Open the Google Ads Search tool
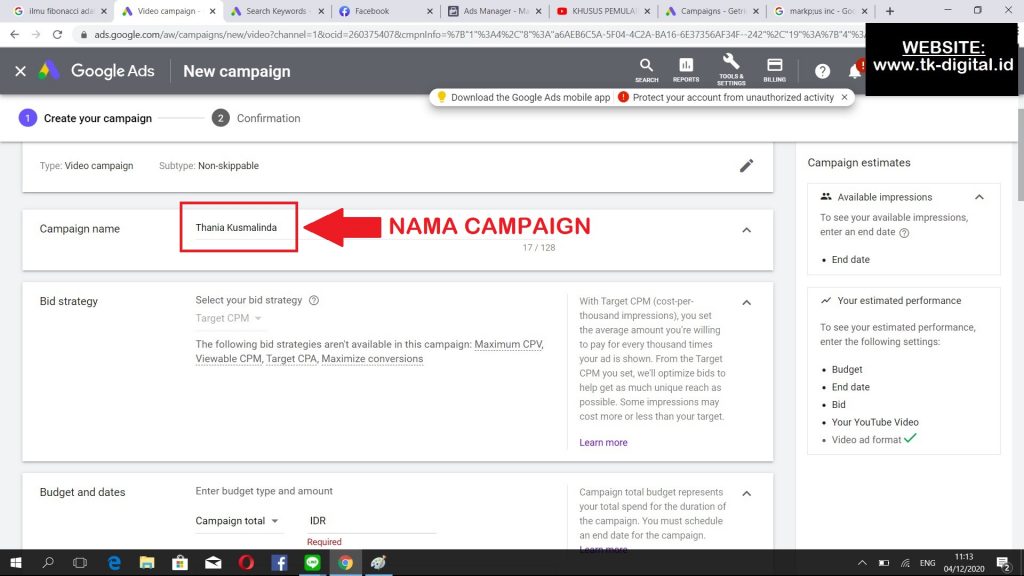 647,70
